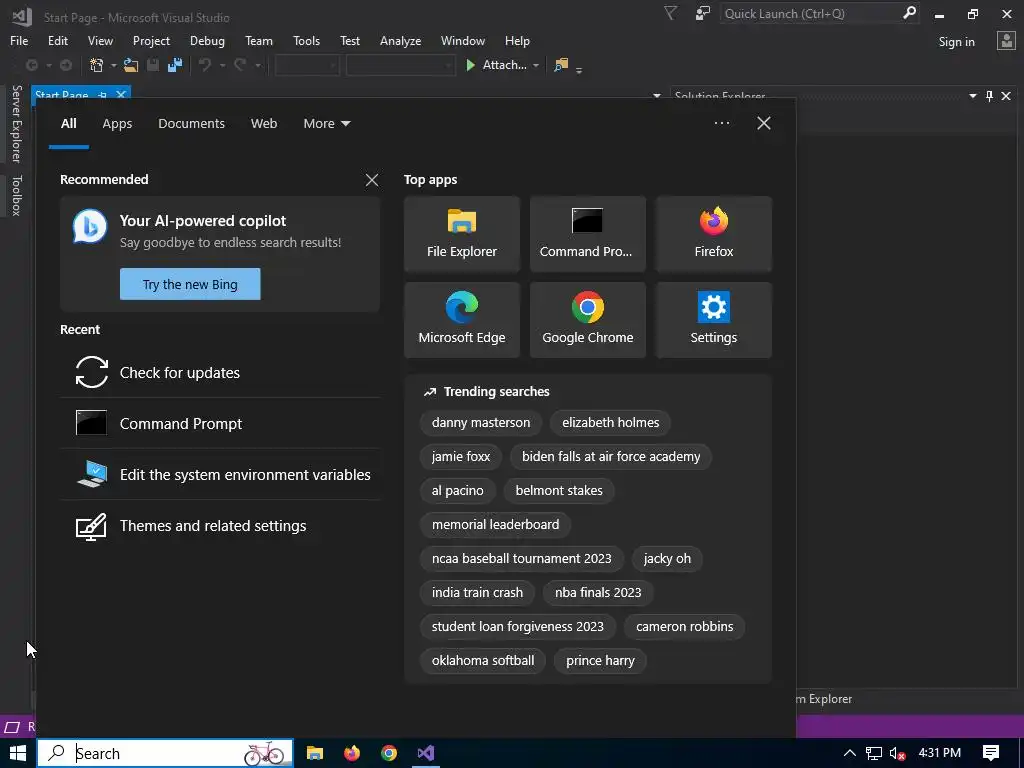Click the network tray icon
This screenshot has height=768, width=1024.
[x=874, y=754]
